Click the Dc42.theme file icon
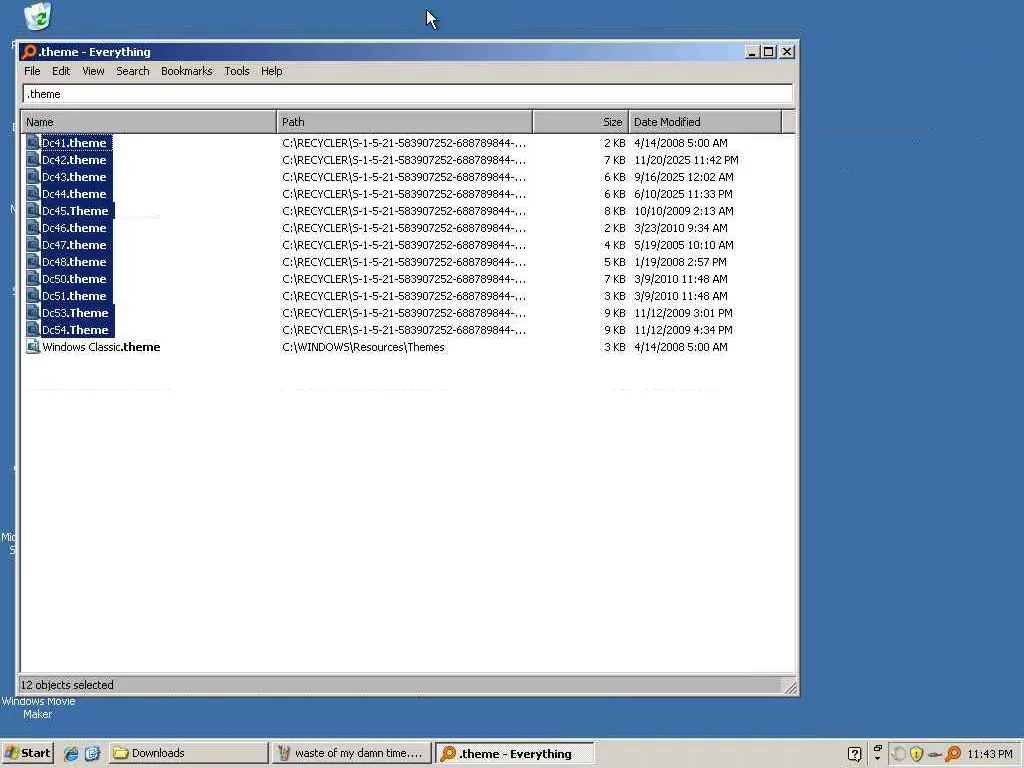This screenshot has width=1024, height=768. pyautogui.click(x=33, y=159)
